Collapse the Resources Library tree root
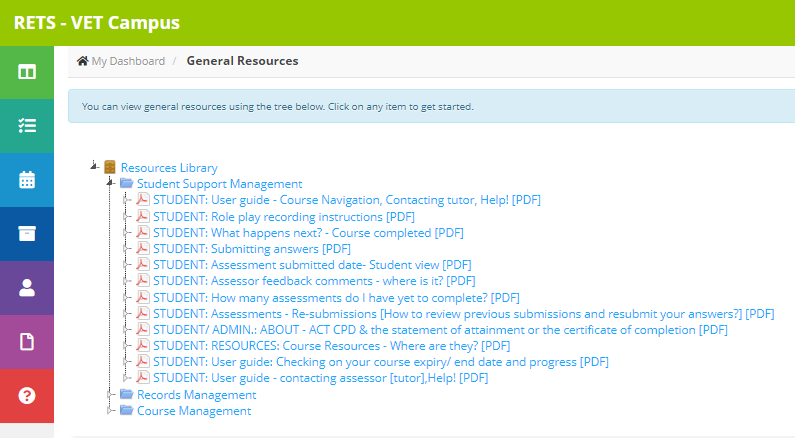Screen dimensions: 795x438 [94, 166]
